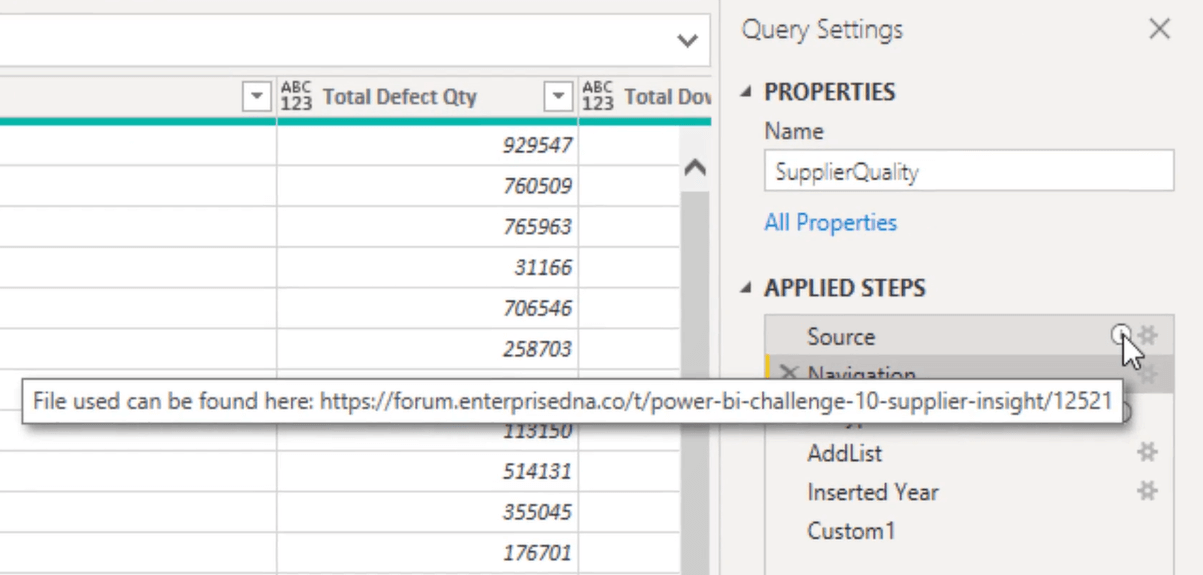Viewport: 1203px width, 575px height.
Task: Select the cell with value 31166
Action: click(427, 268)
